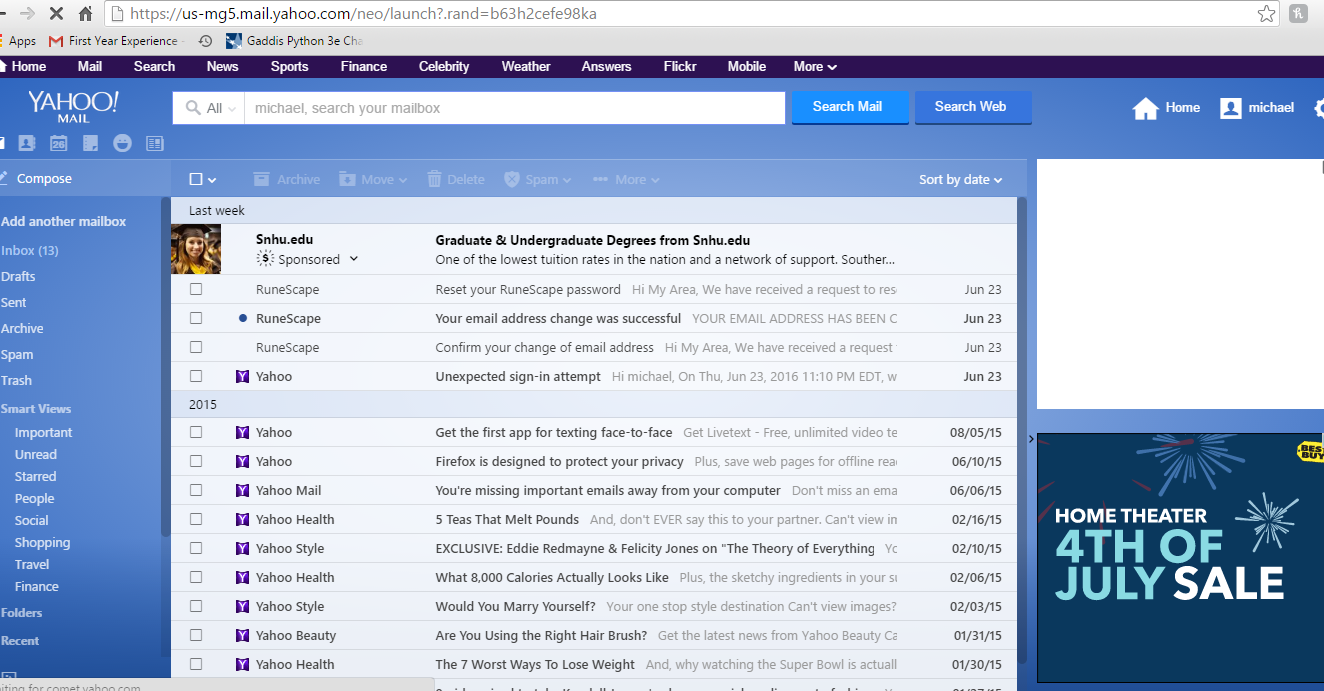Click the Yahoo Mail logo

pos(73,106)
